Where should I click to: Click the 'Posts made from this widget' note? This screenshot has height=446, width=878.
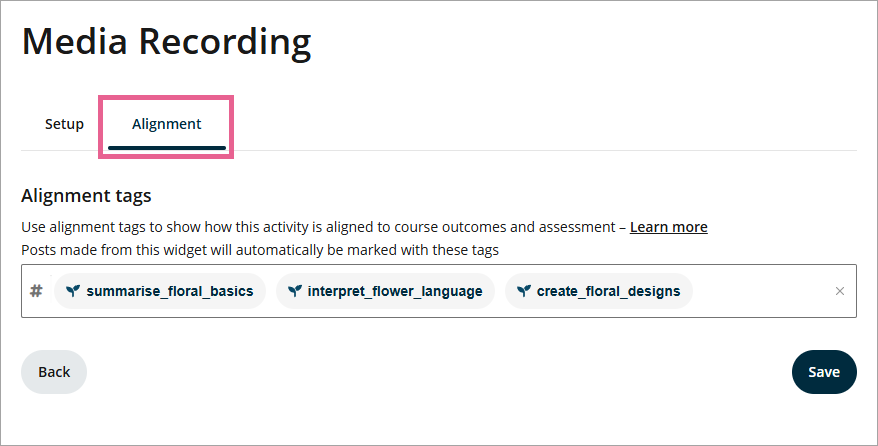(x=260, y=249)
